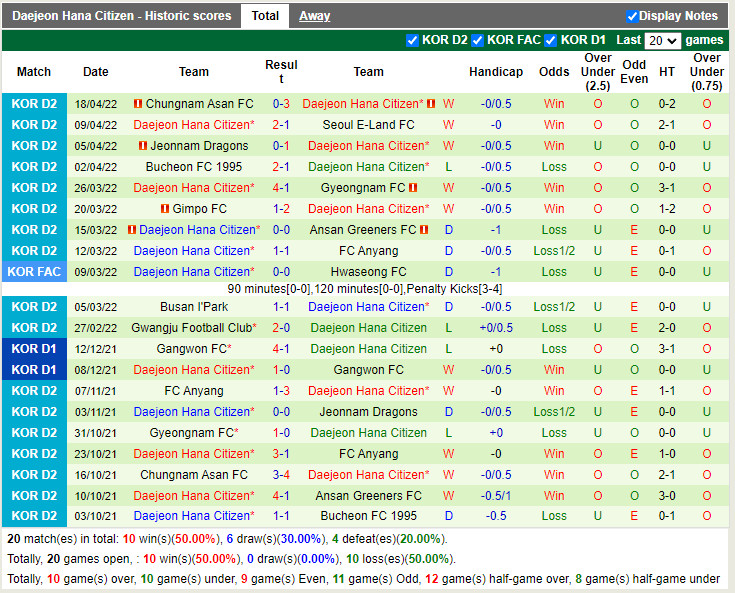Open Busan I'Park team link
This screenshot has width=735, height=593.
[194, 307]
